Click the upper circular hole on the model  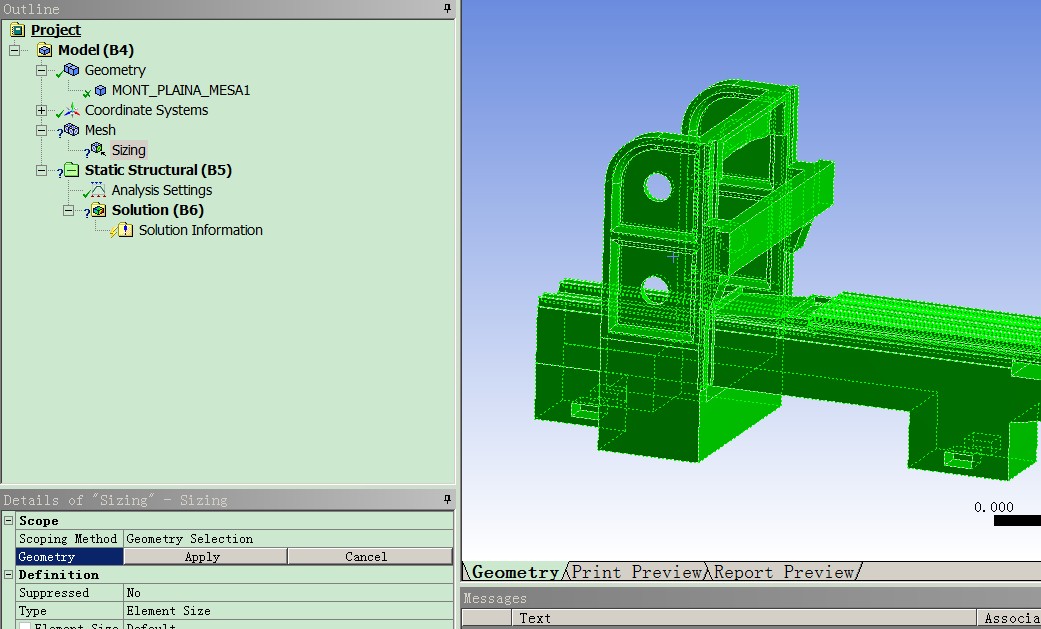coord(657,187)
